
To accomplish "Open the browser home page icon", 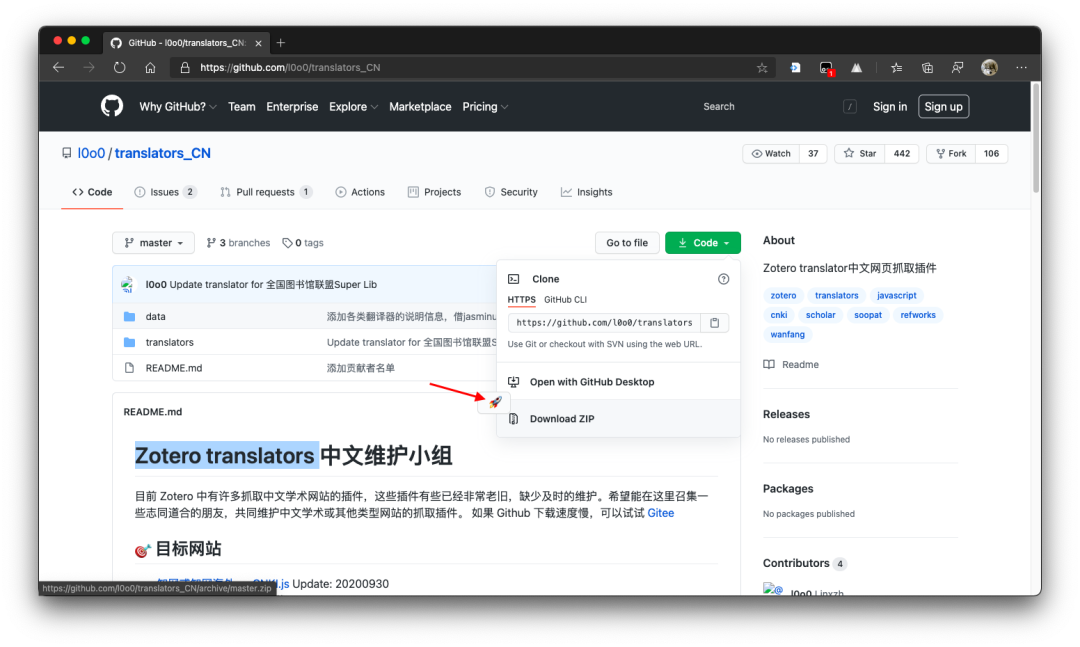I will (150, 68).
